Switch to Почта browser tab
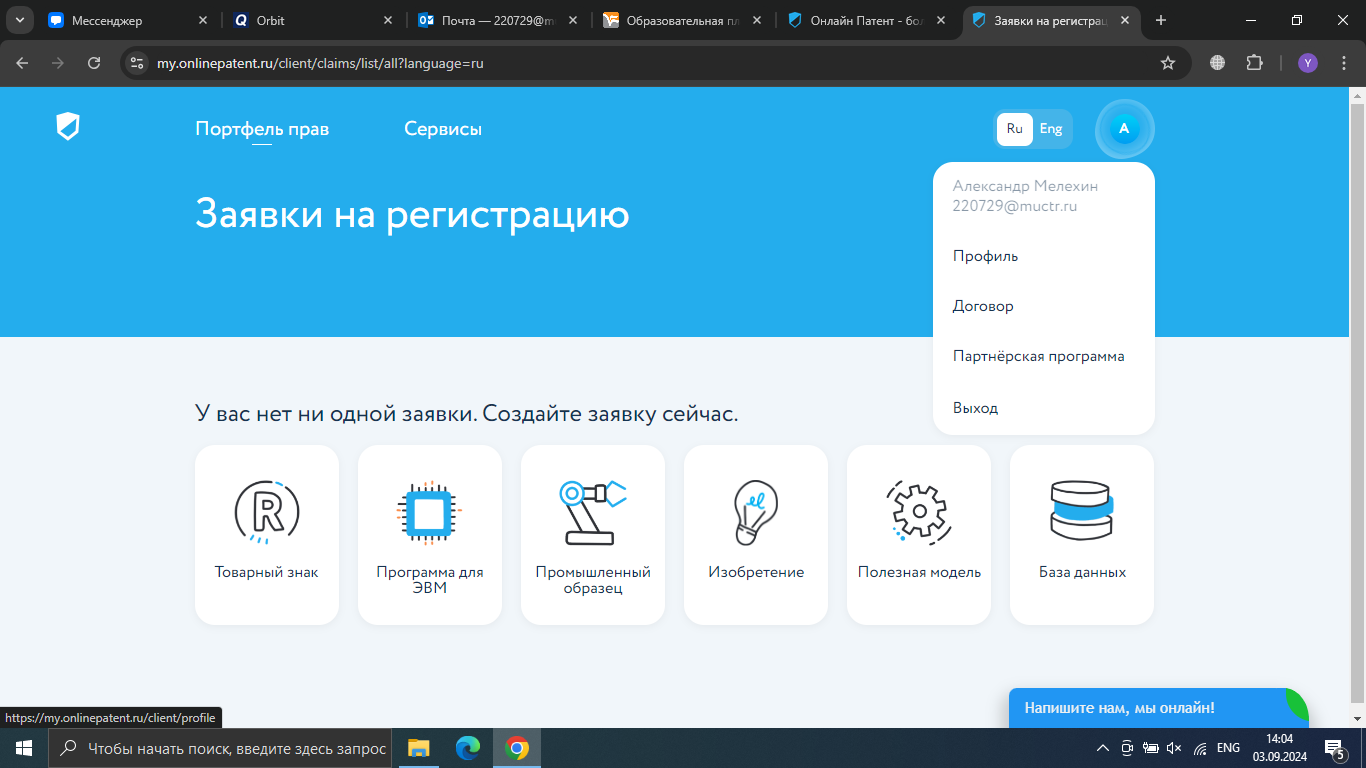1366x768 pixels. click(x=498, y=20)
